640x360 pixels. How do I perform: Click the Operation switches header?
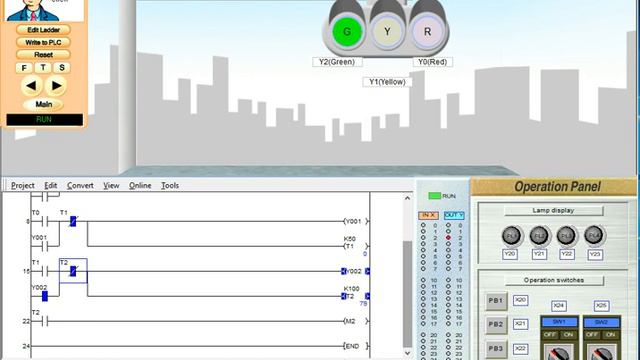(x=554, y=280)
